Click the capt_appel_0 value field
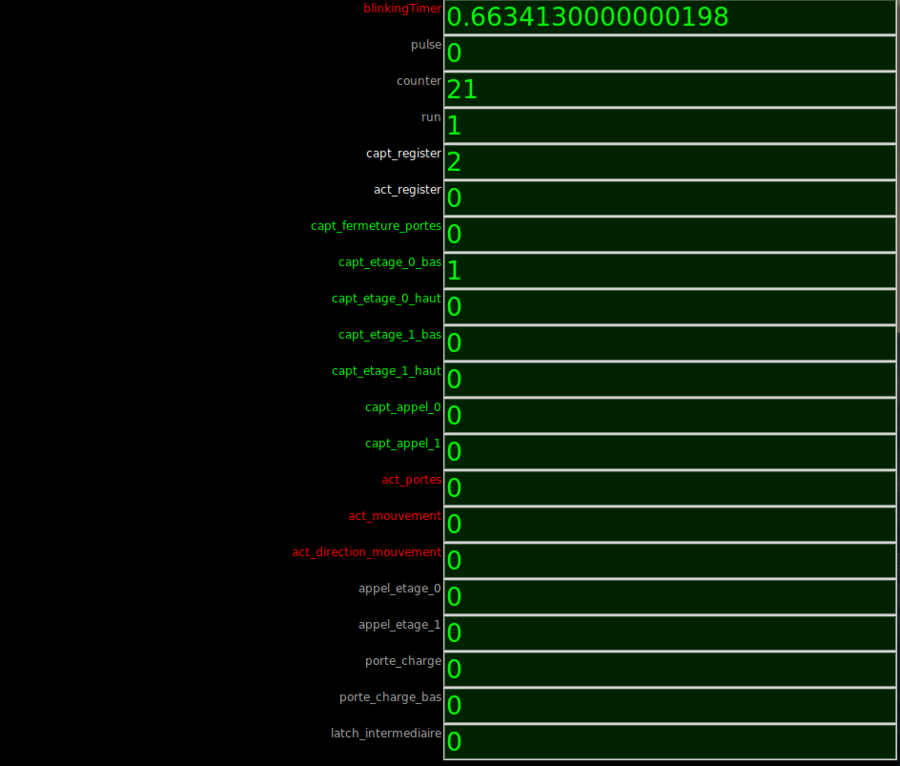Screen dimensions: 900x766 pyautogui.click(x=669, y=416)
